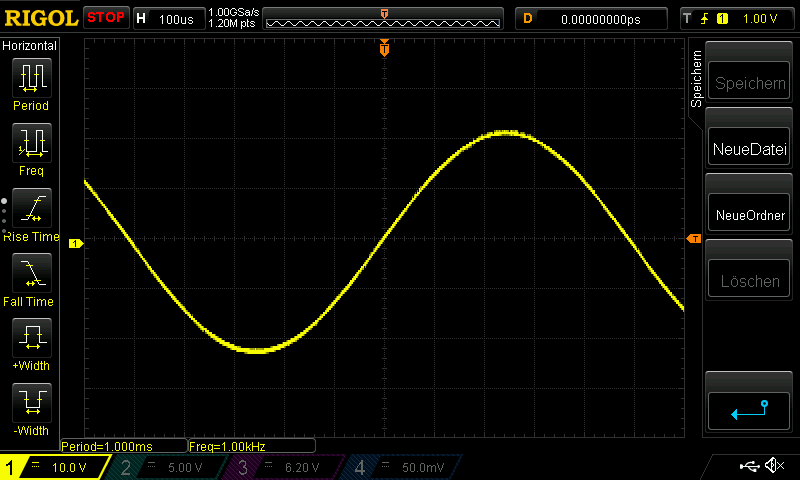Click the 1.00GSa/s sample rate text
Image resolution: width=800 pixels, height=480 pixels.
pos(234,12)
